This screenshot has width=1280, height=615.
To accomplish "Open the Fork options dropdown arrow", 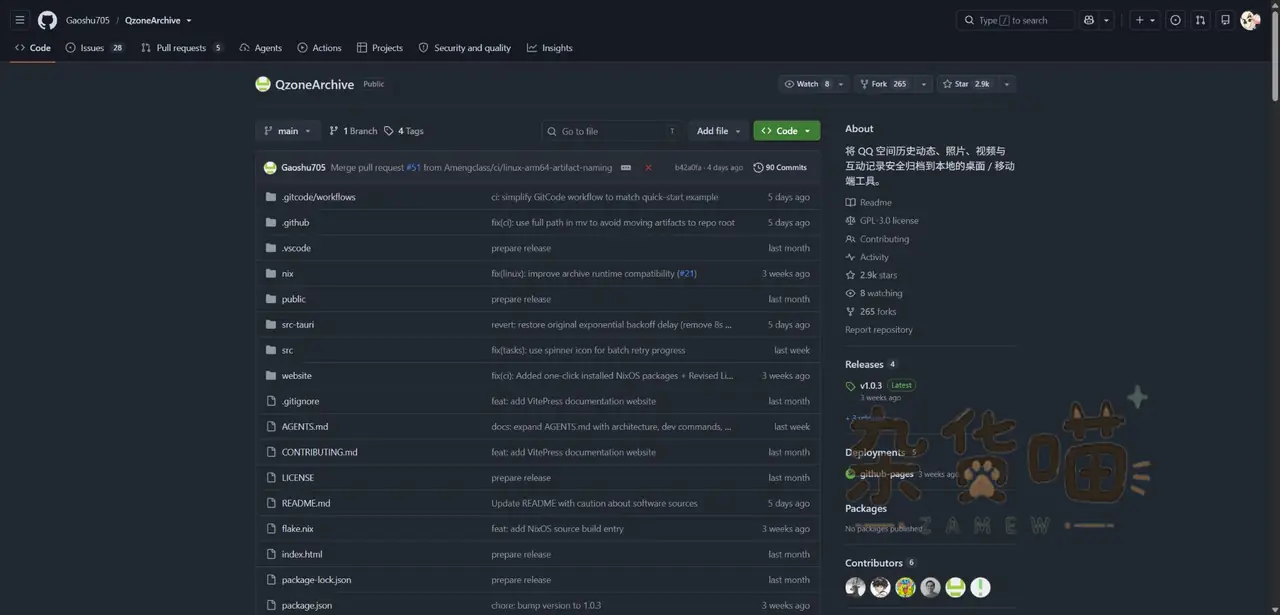I will [x=923, y=84].
